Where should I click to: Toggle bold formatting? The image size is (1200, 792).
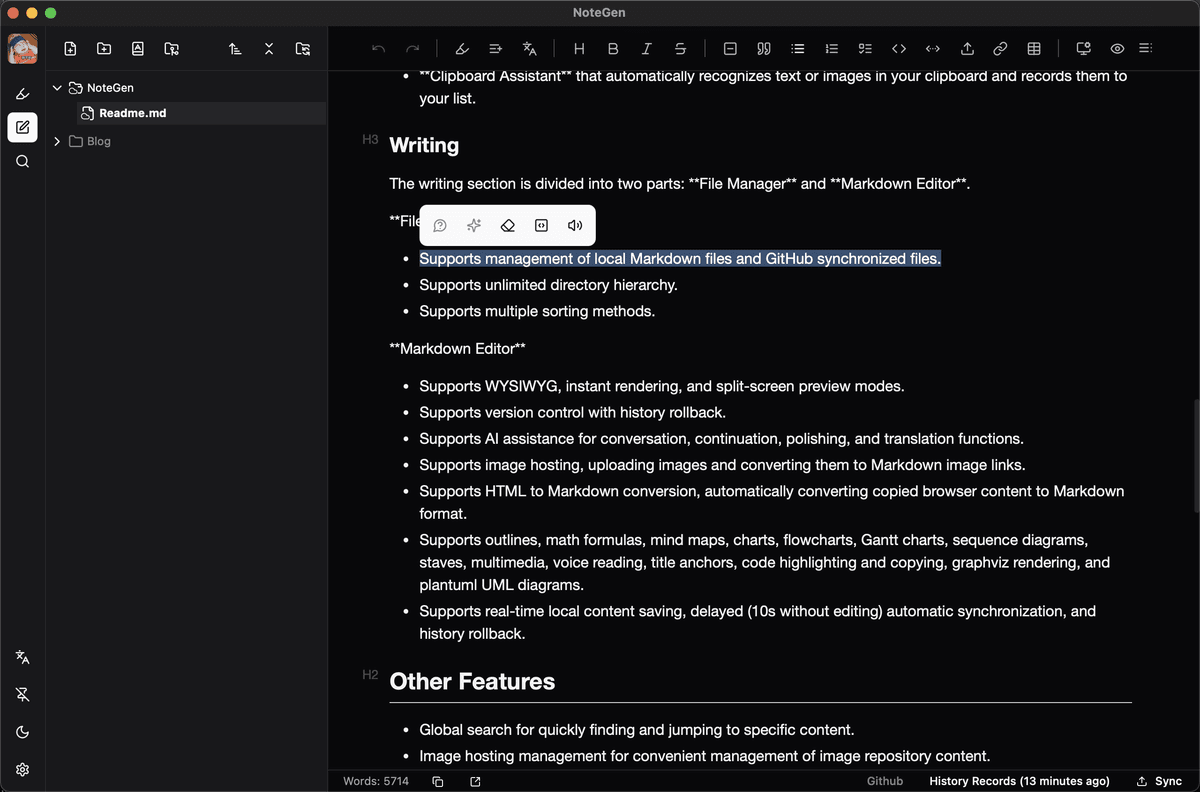pyautogui.click(x=613, y=48)
